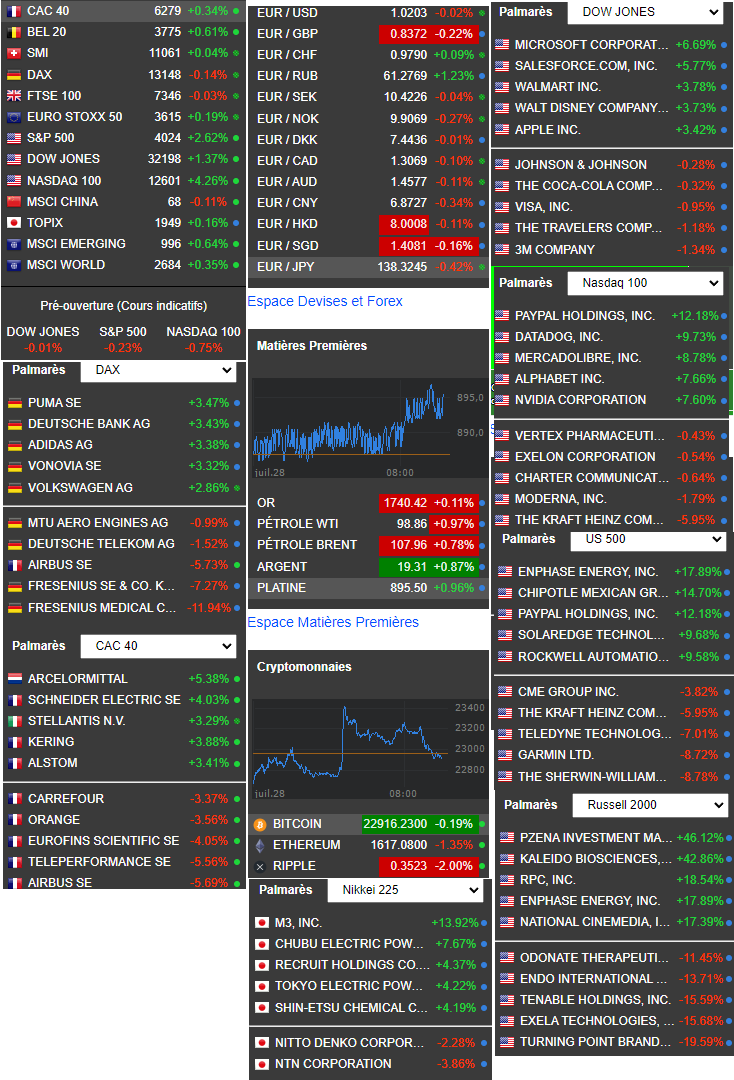Screen dimensions: 734x1080
Task: Click the US flag beside MICROSOFT CORPORATION
Action: tap(502, 45)
